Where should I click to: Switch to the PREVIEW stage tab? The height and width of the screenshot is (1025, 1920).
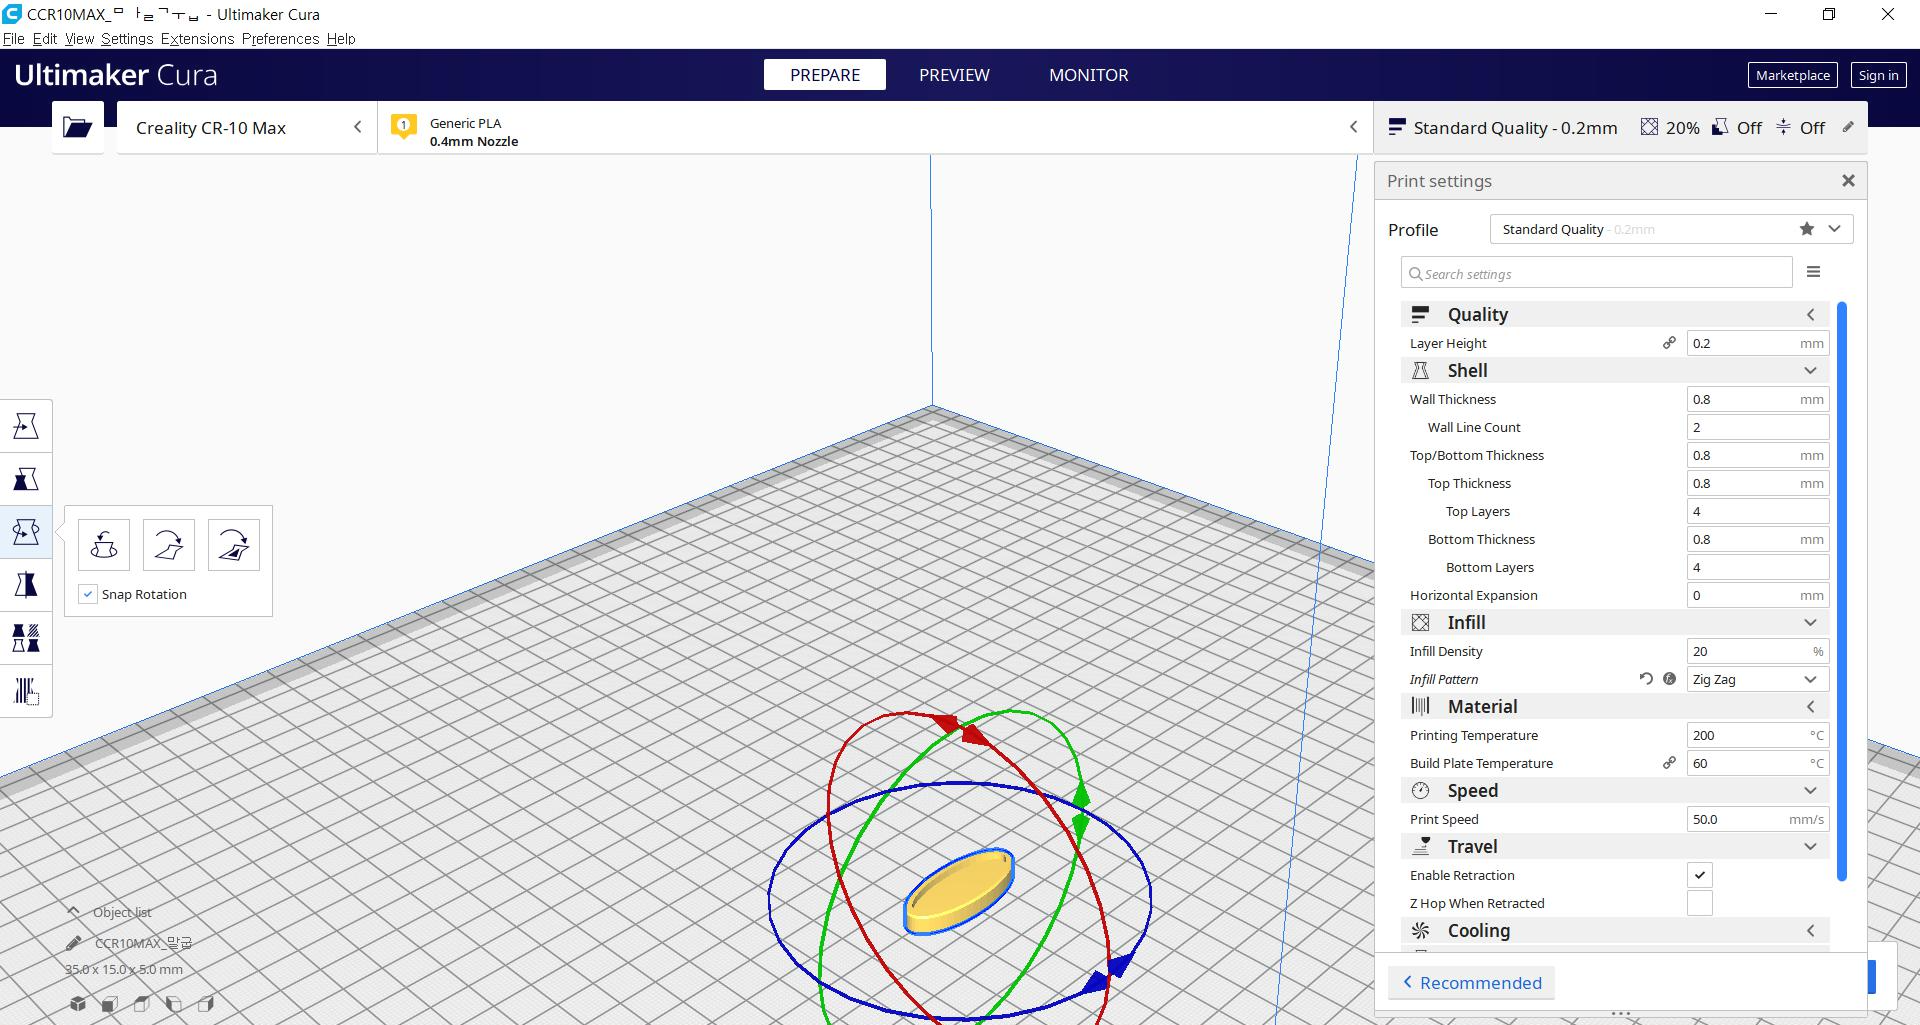pos(954,75)
